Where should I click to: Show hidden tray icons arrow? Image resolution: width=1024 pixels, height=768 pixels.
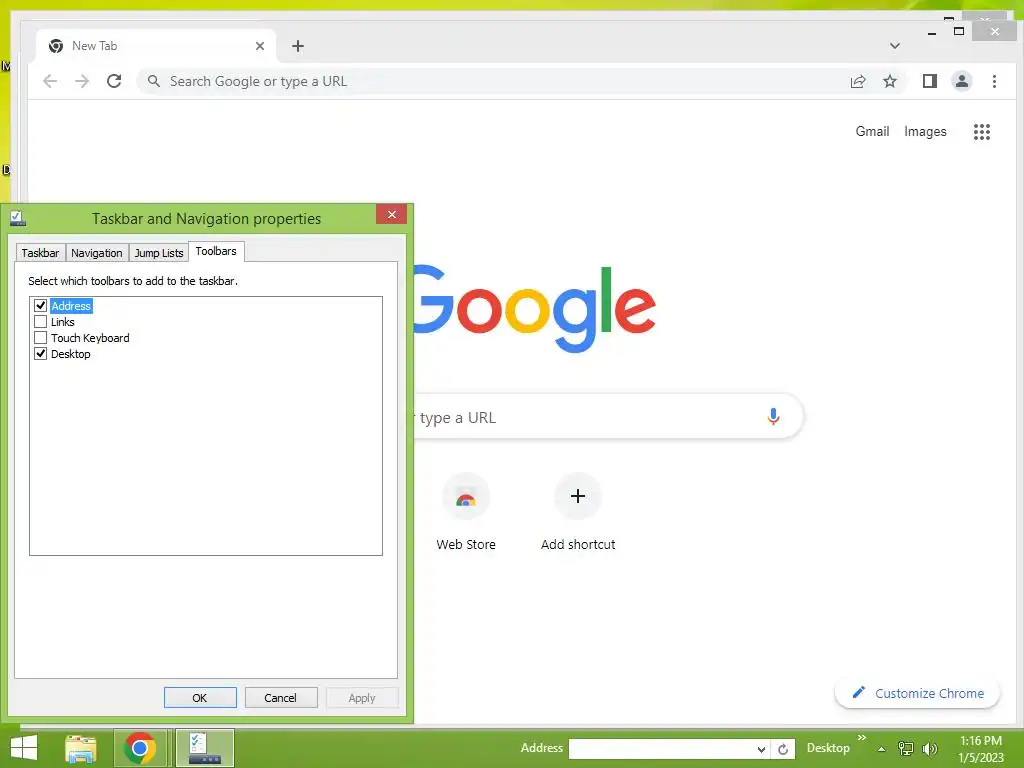pyautogui.click(x=882, y=749)
